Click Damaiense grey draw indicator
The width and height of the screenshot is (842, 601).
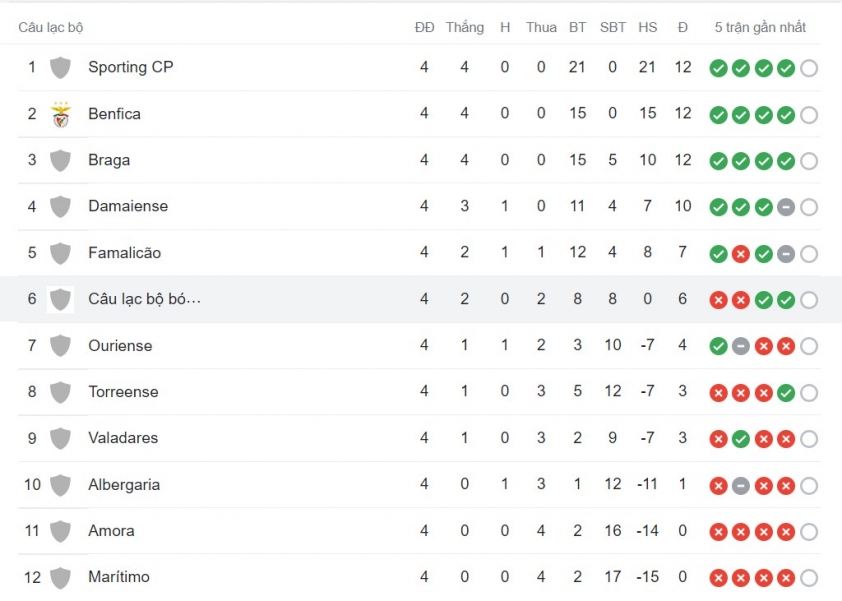(786, 207)
